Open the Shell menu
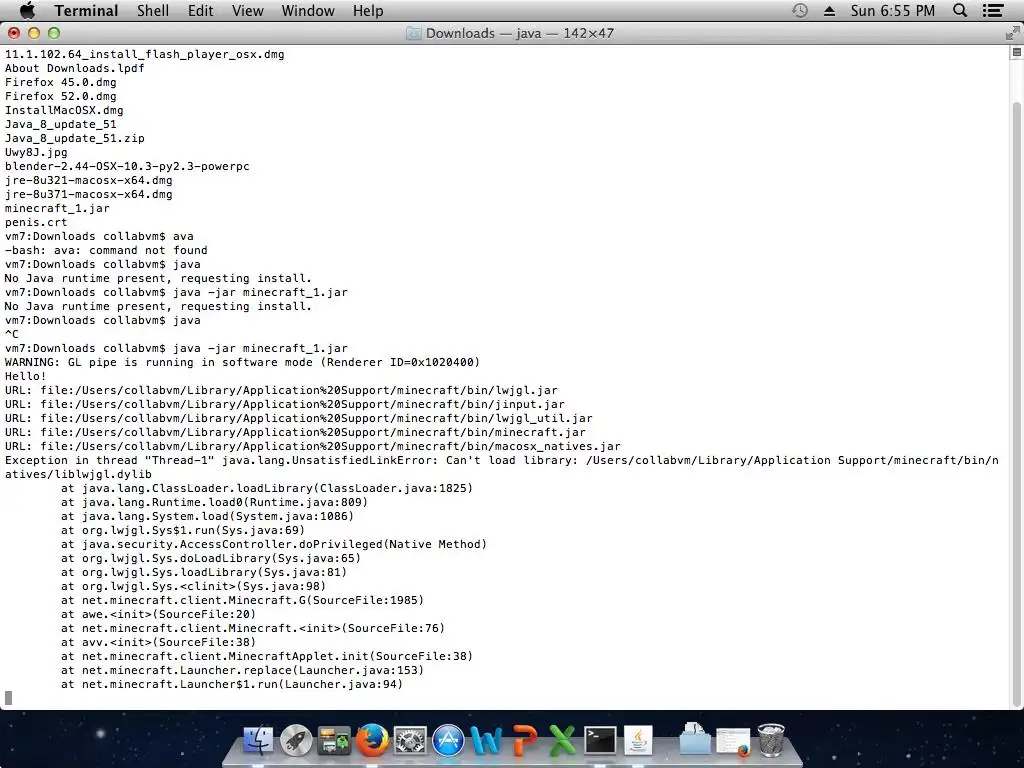Viewport: 1024px width, 768px height. coord(153,10)
